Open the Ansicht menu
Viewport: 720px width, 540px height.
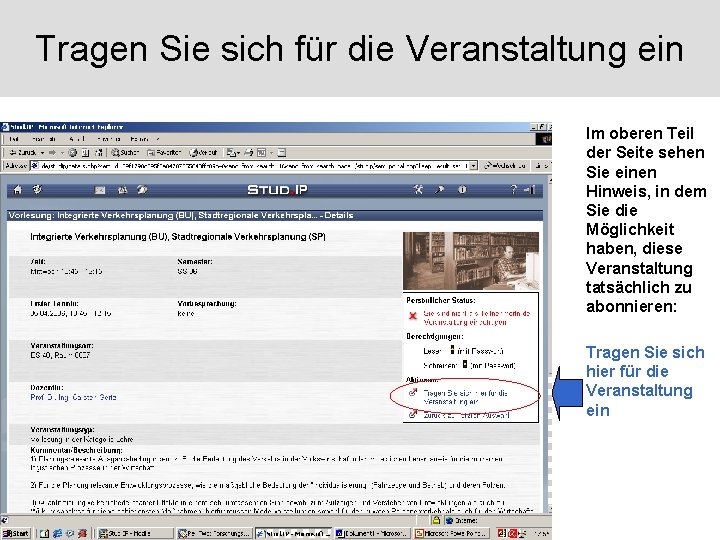click(x=76, y=139)
